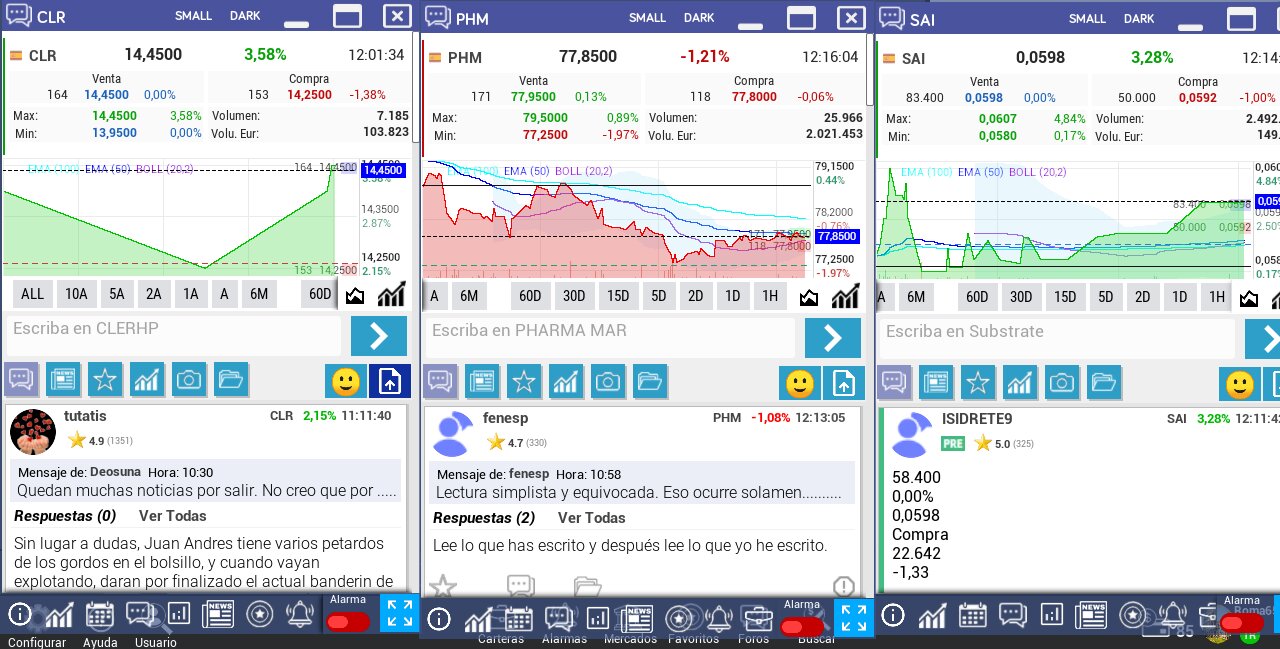Select 1H range on PHM chart
Image resolution: width=1280 pixels, height=649 pixels.
[769, 296]
